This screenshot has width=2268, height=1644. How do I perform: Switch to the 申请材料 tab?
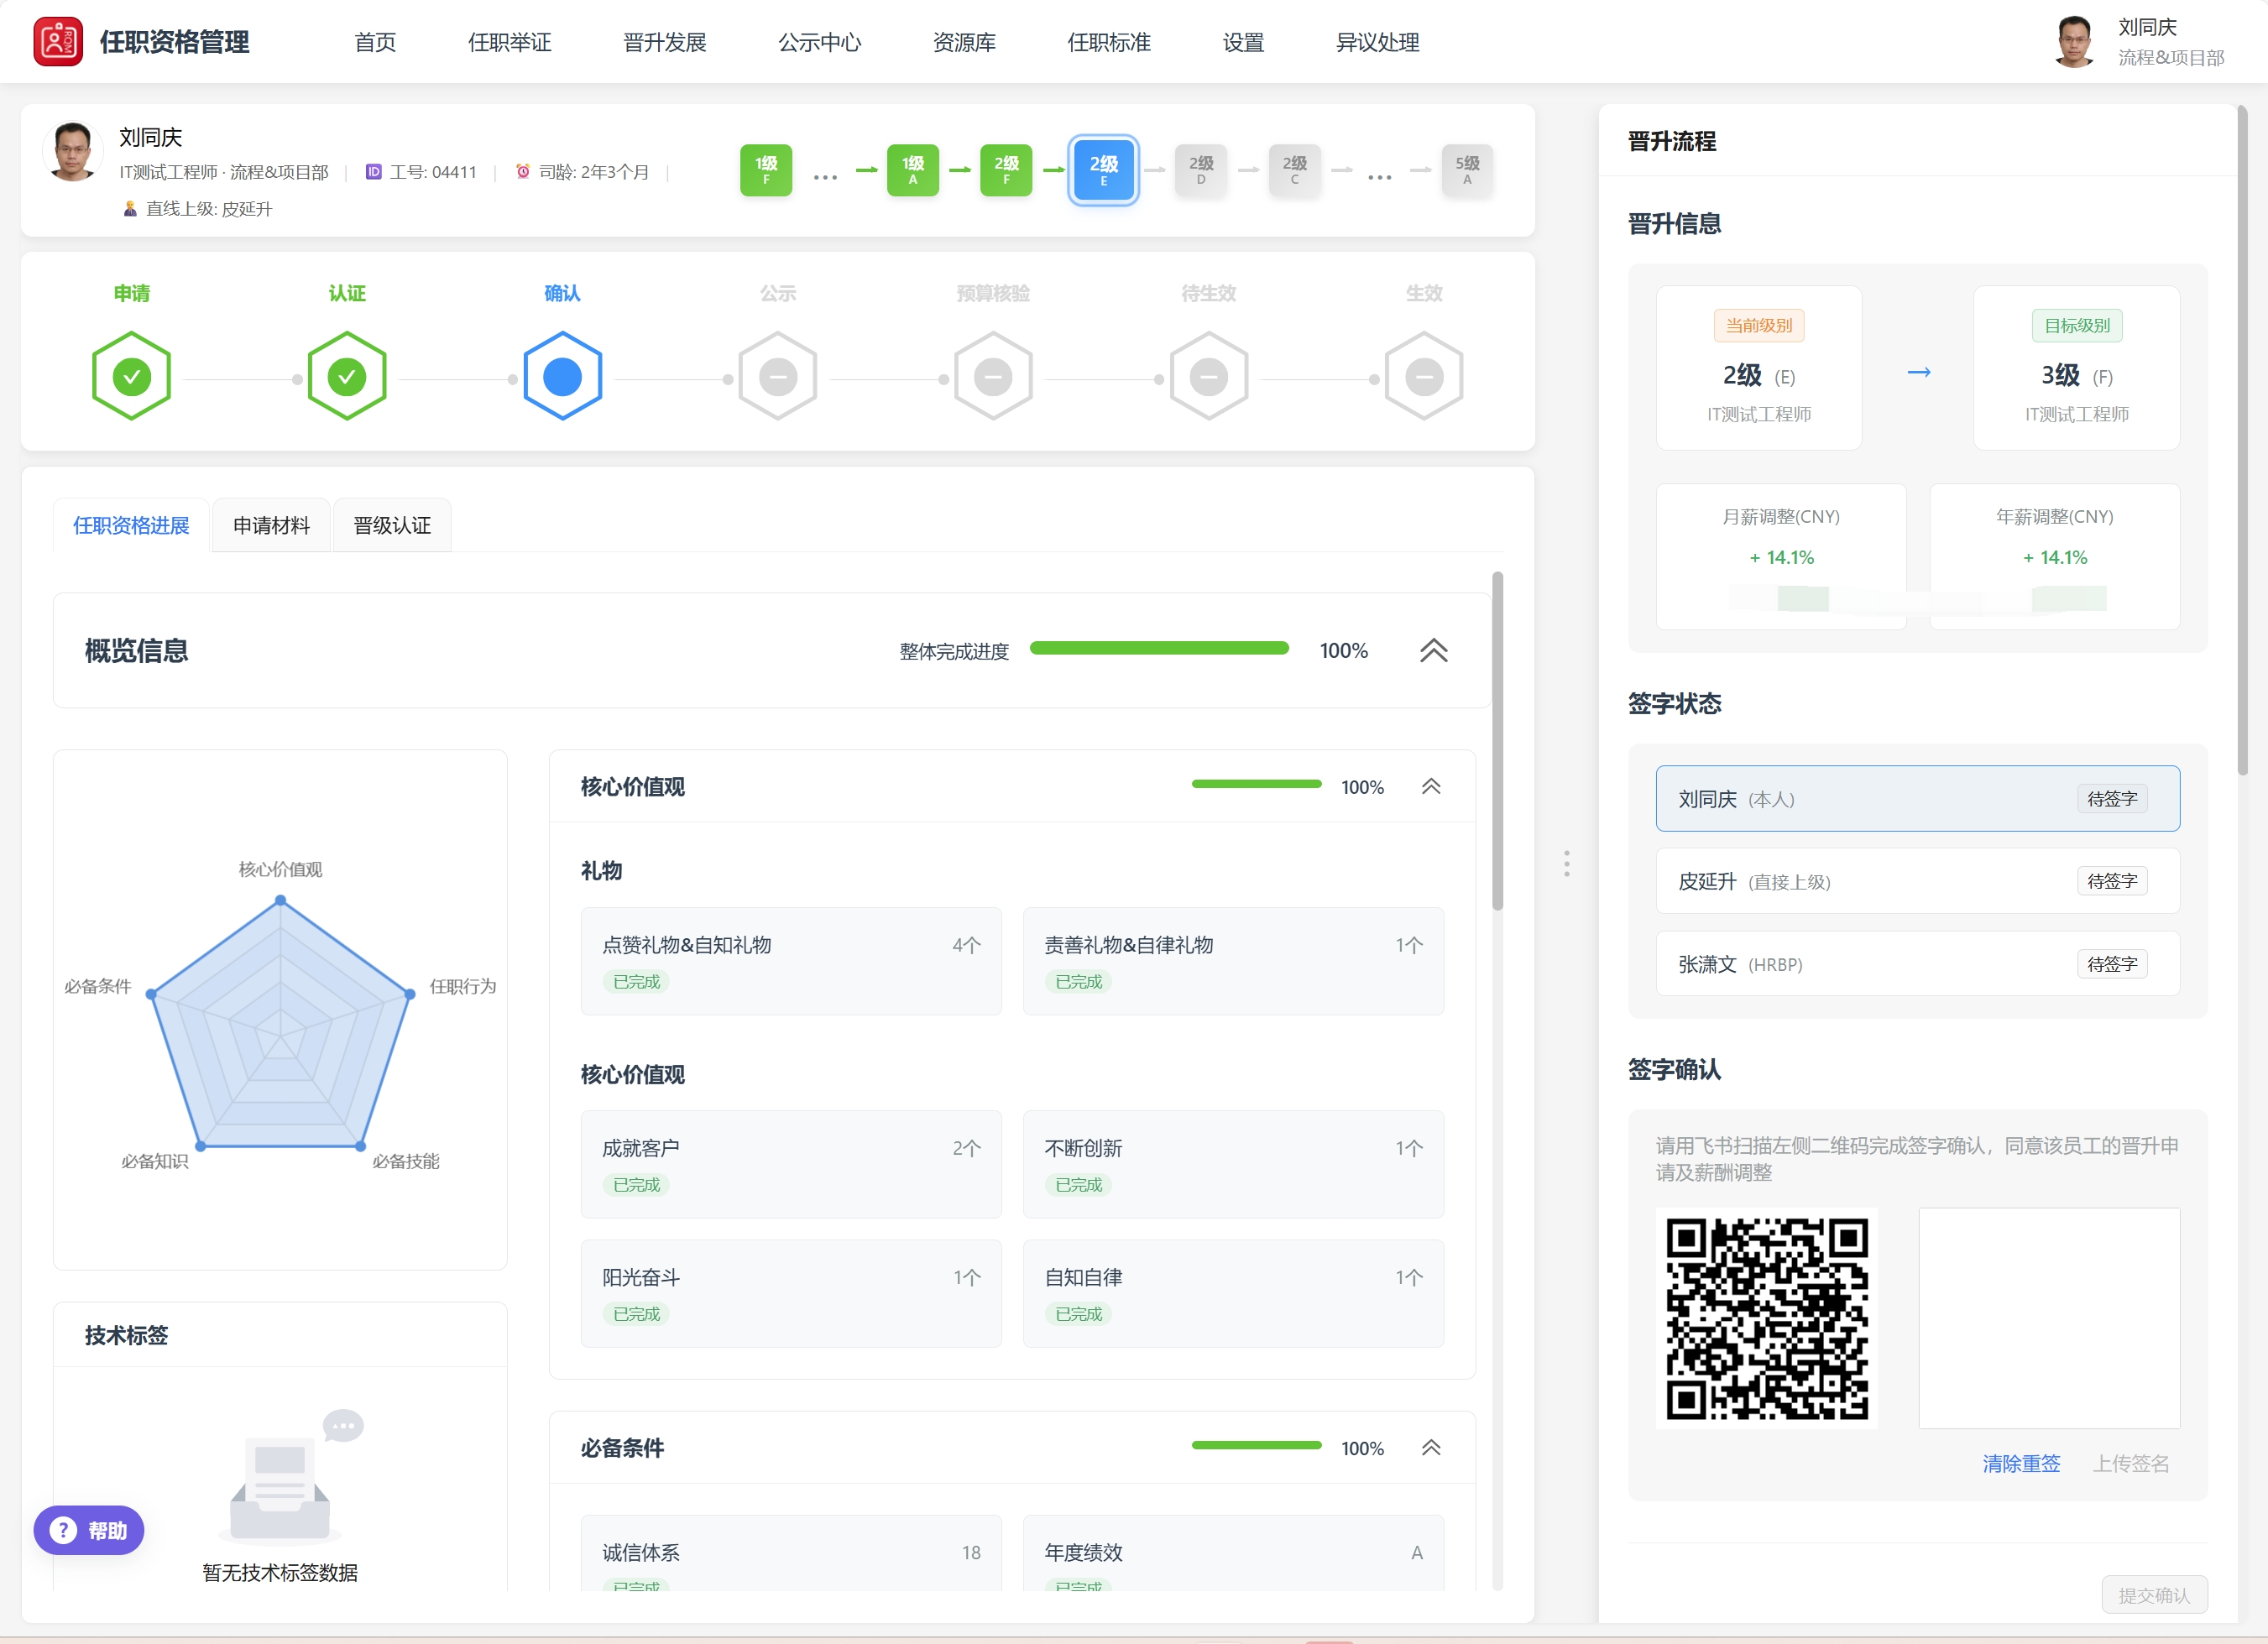(x=270, y=524)
